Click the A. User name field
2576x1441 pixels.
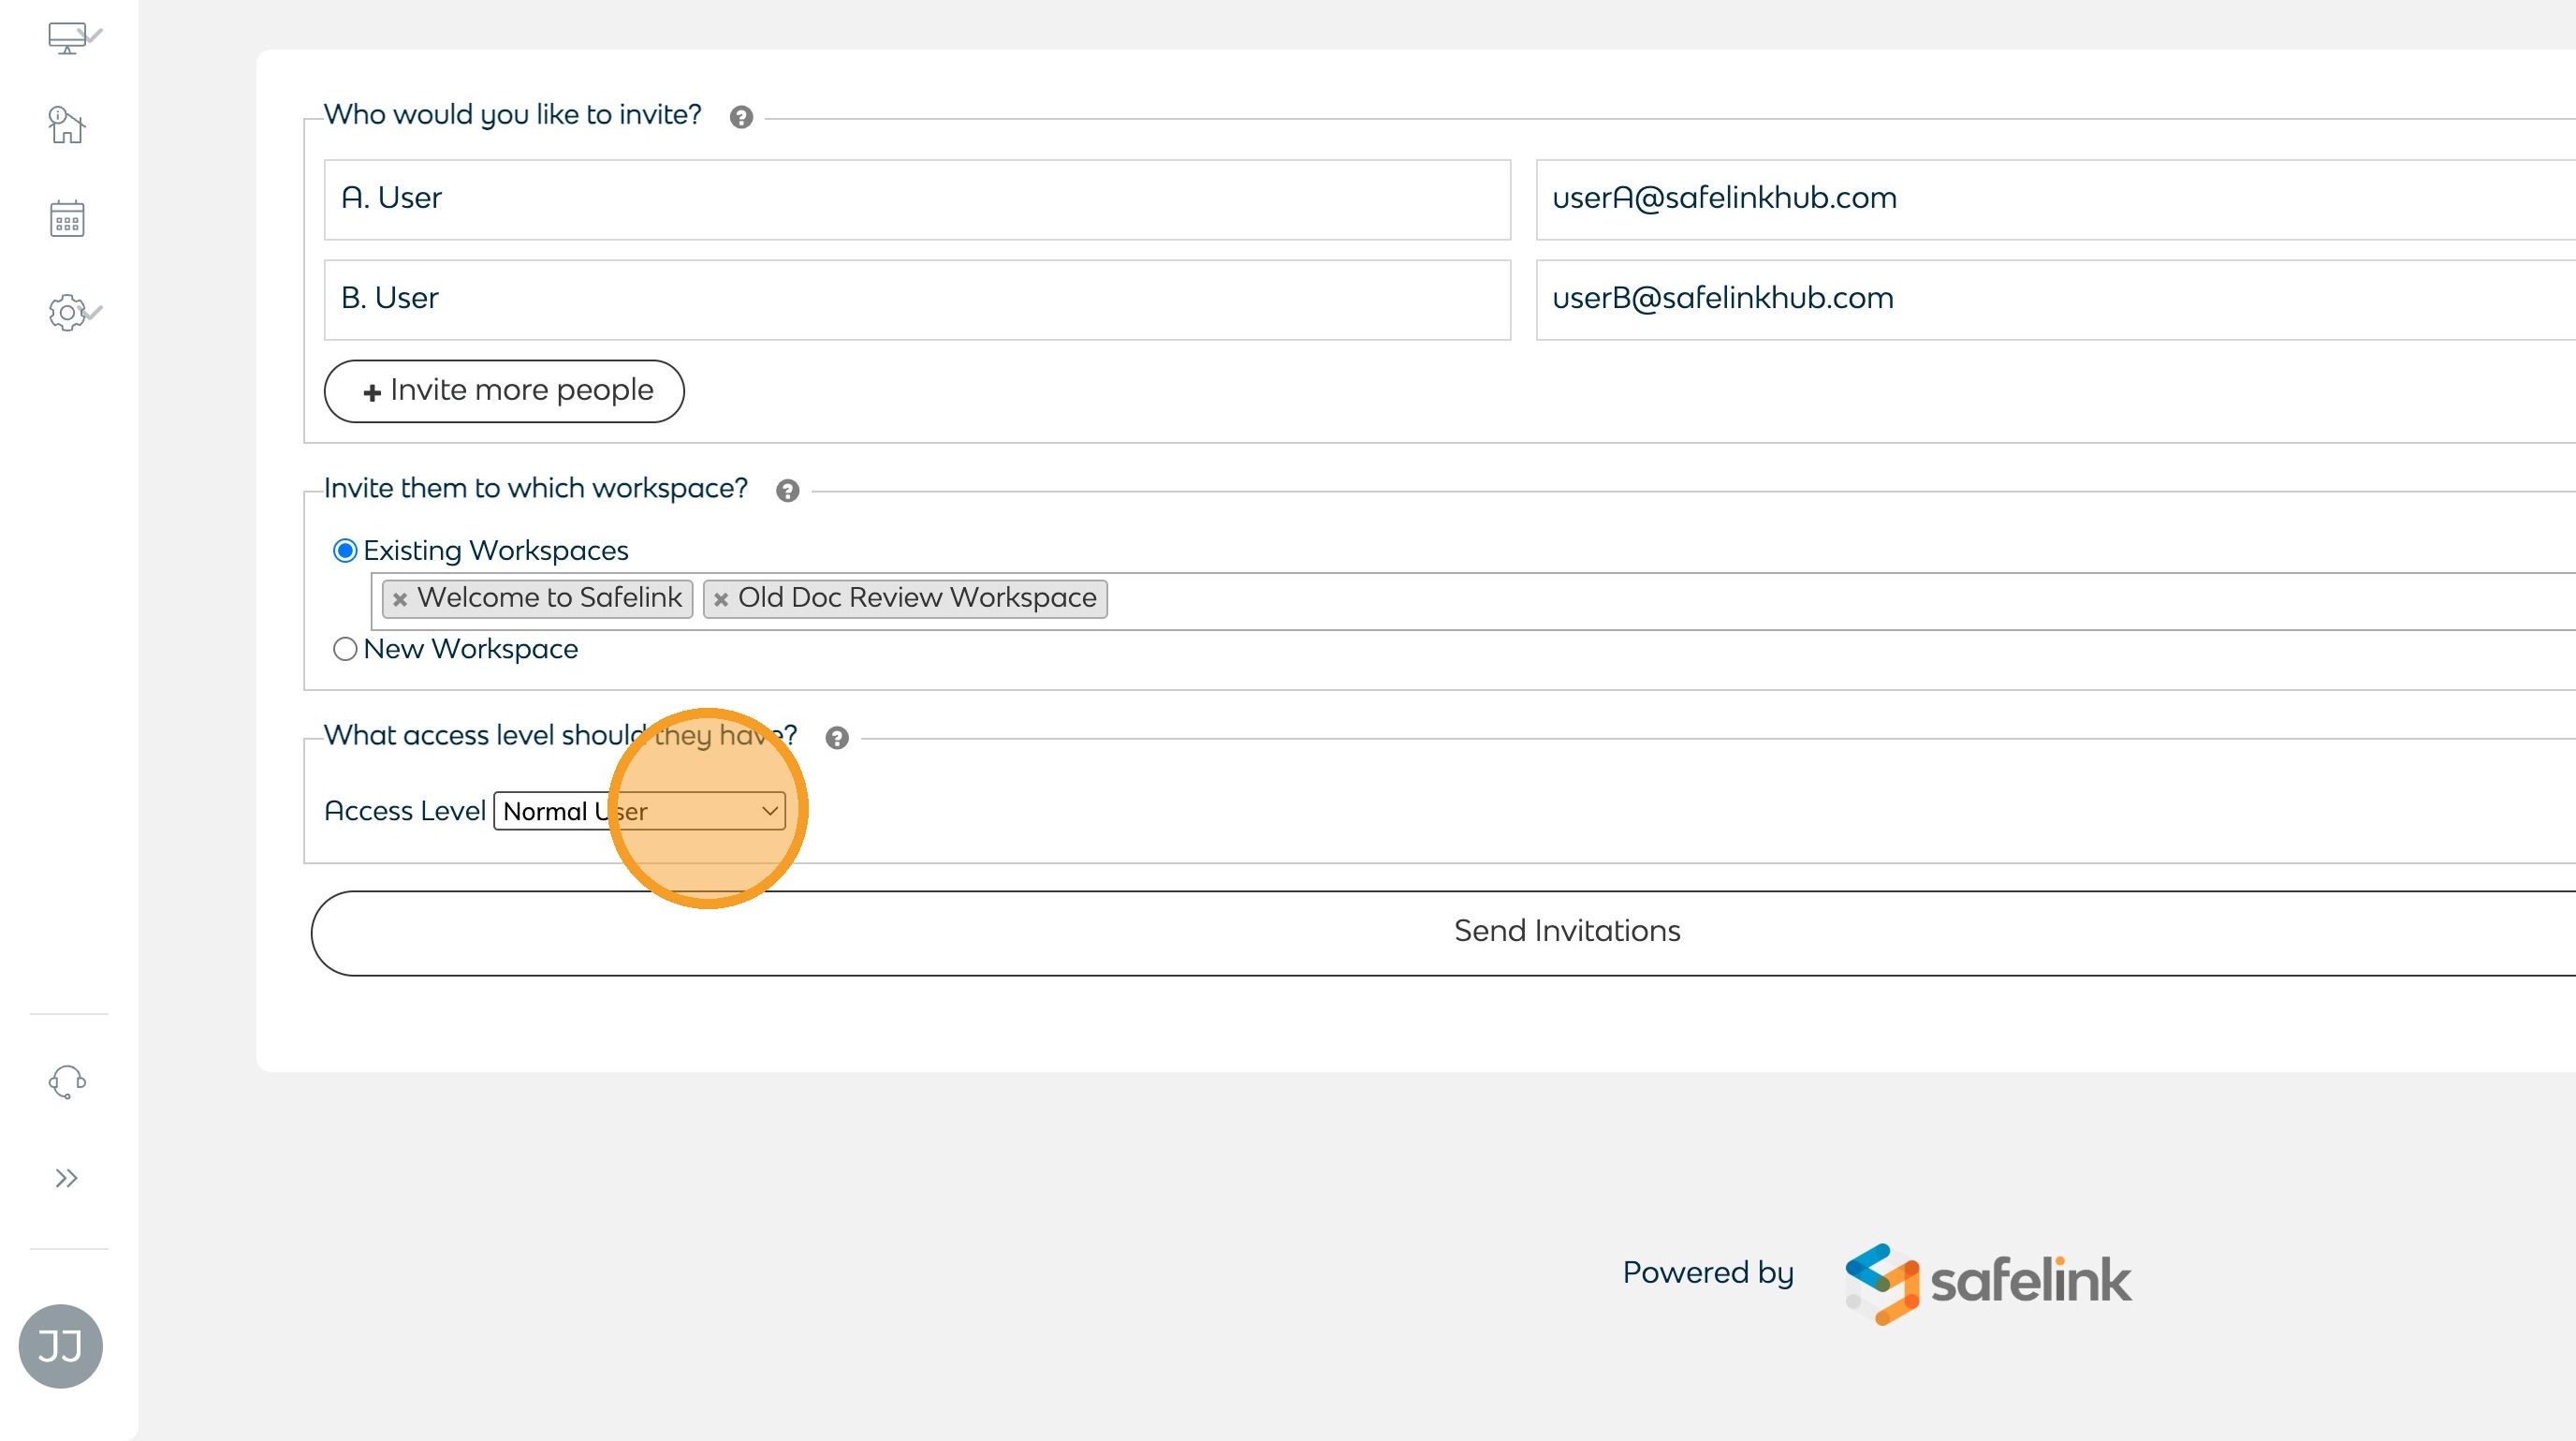[916, 199]
